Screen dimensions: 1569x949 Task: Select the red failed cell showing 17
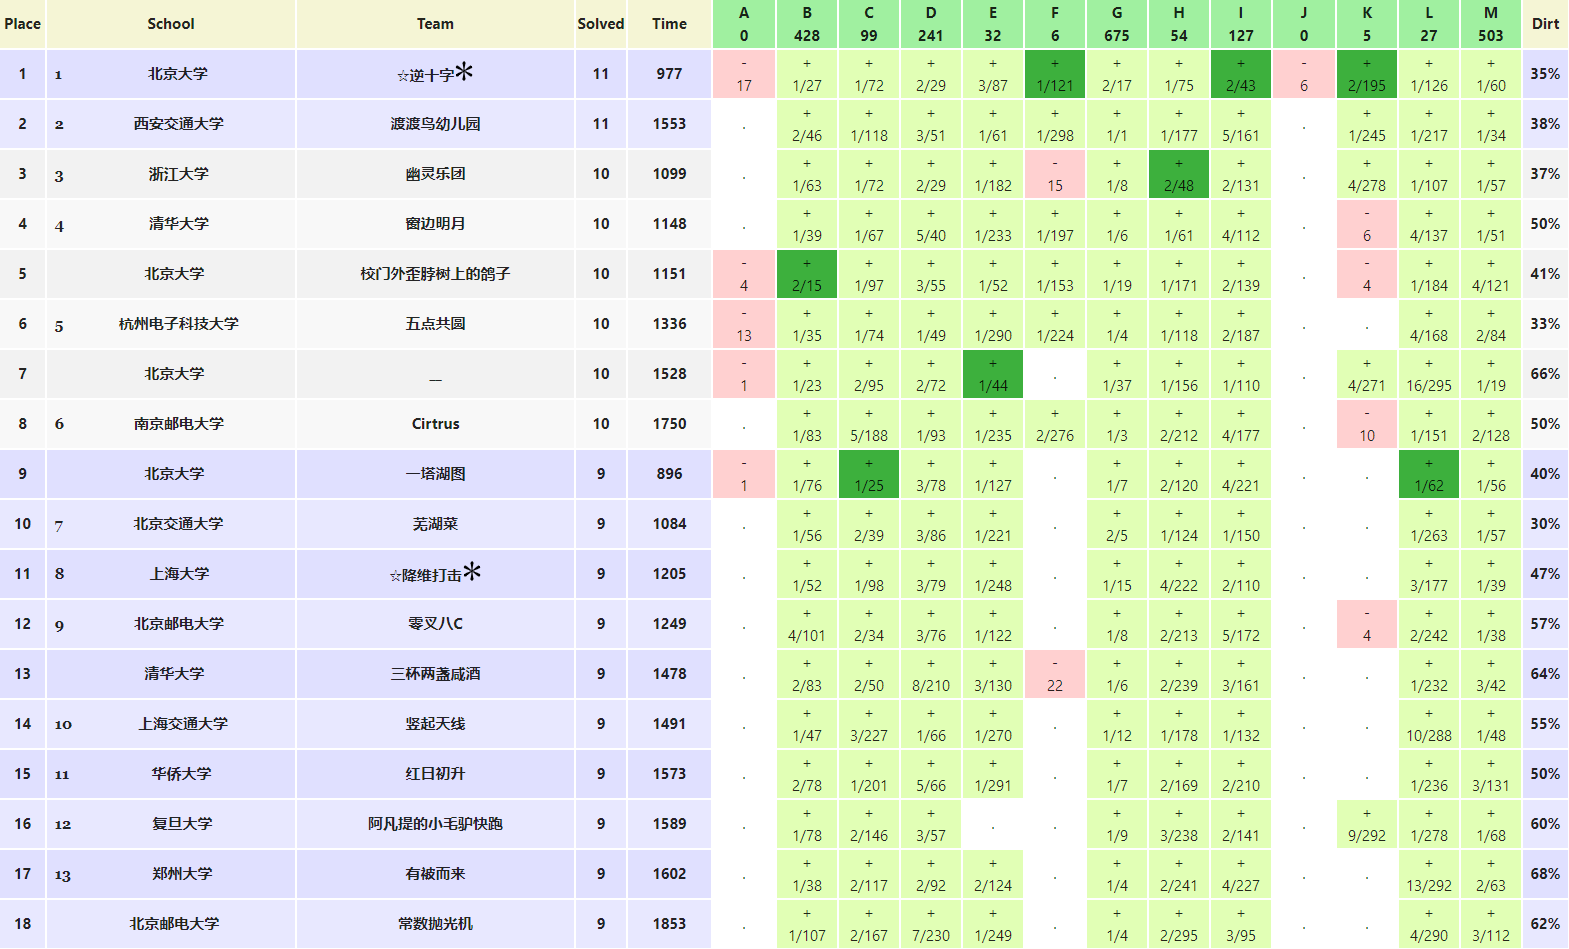743,74
